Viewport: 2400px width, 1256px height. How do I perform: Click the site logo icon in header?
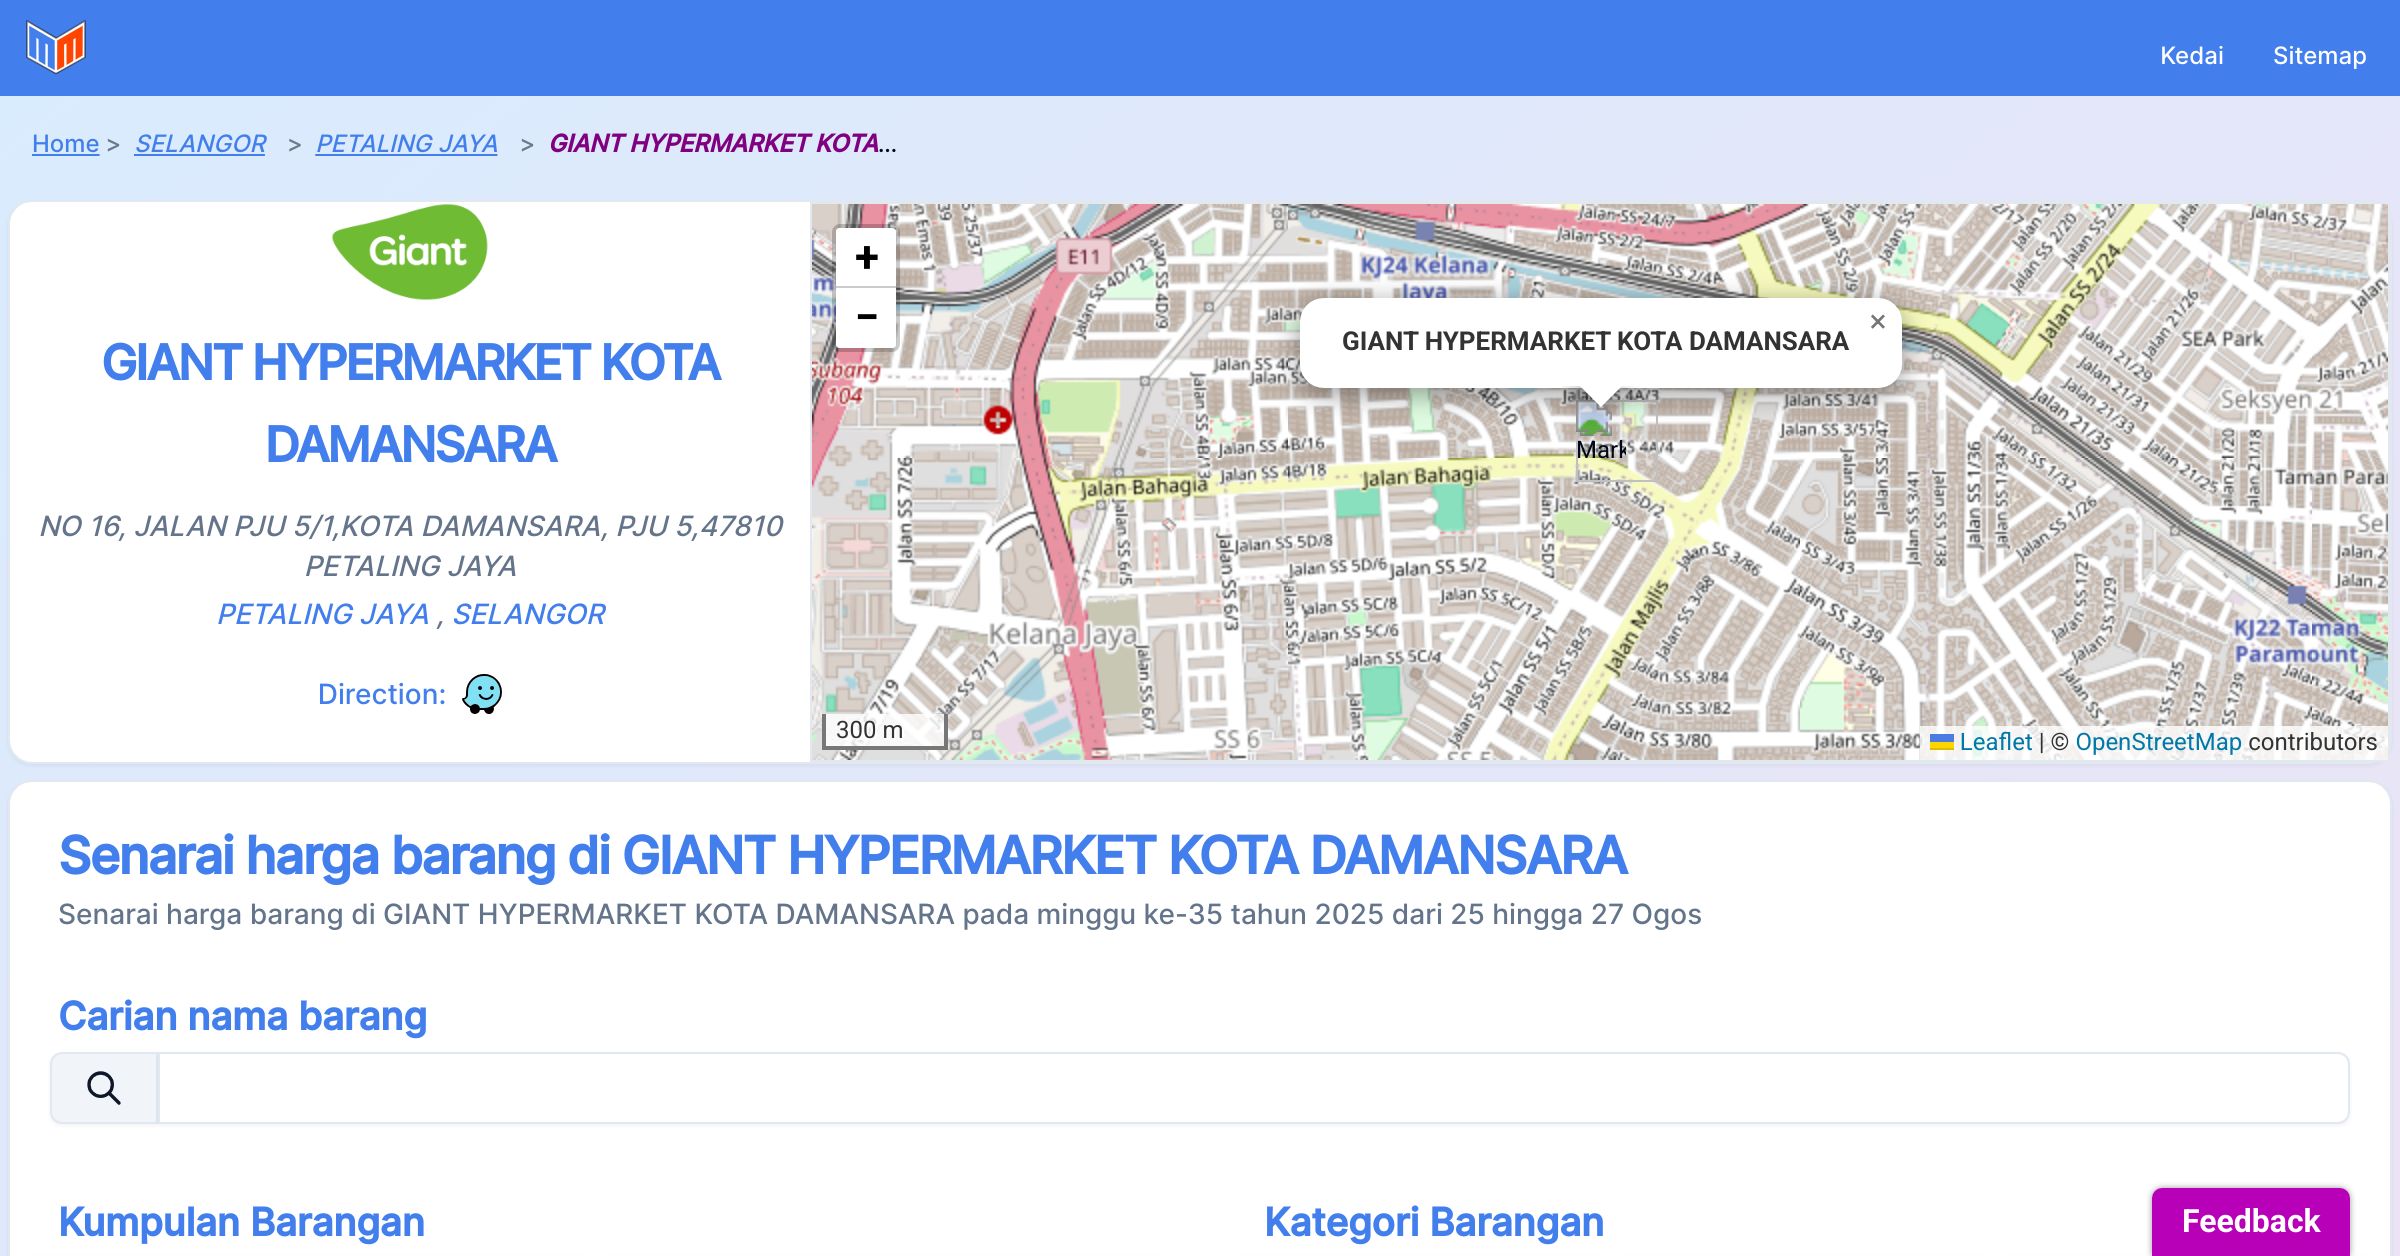tap(56, 47)
